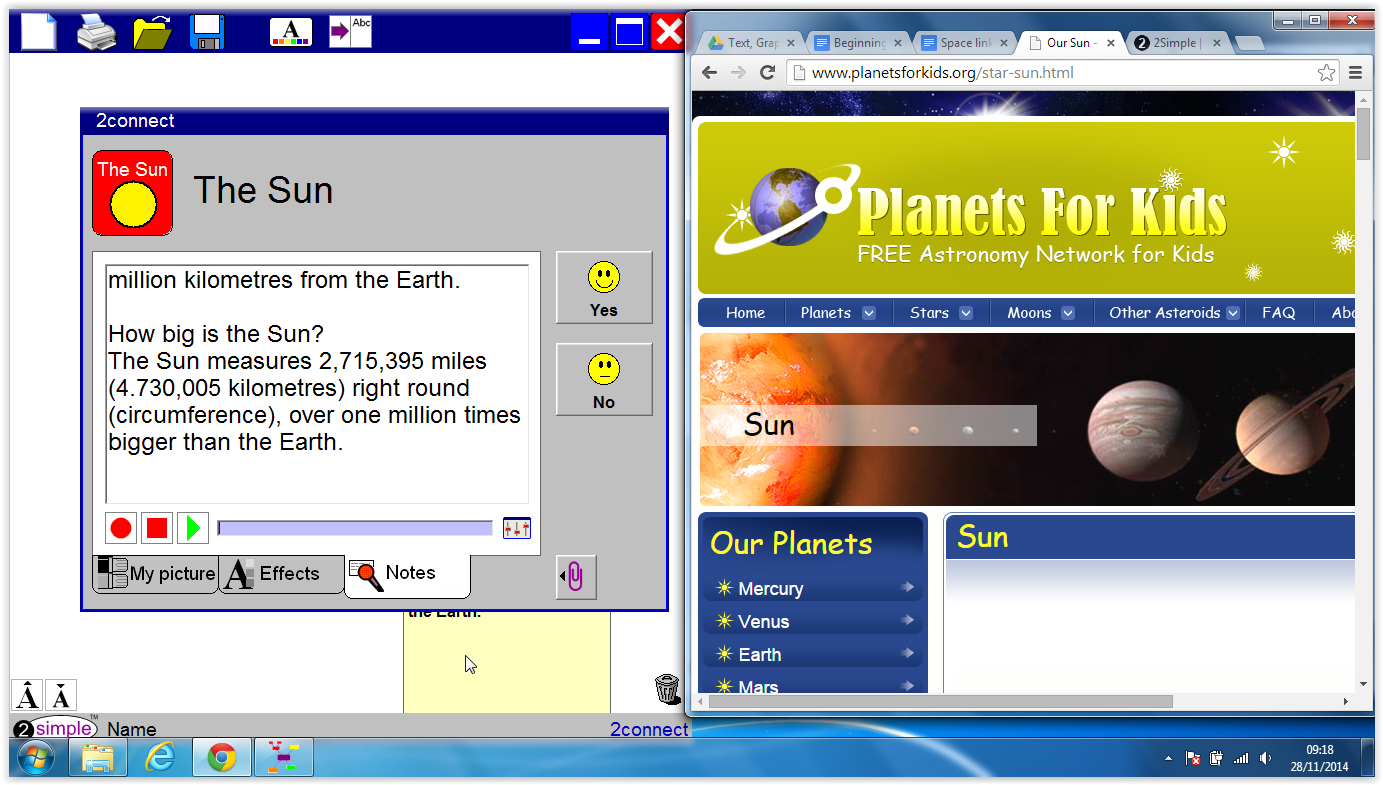Show hidden system tray icons

point(1168,759)
